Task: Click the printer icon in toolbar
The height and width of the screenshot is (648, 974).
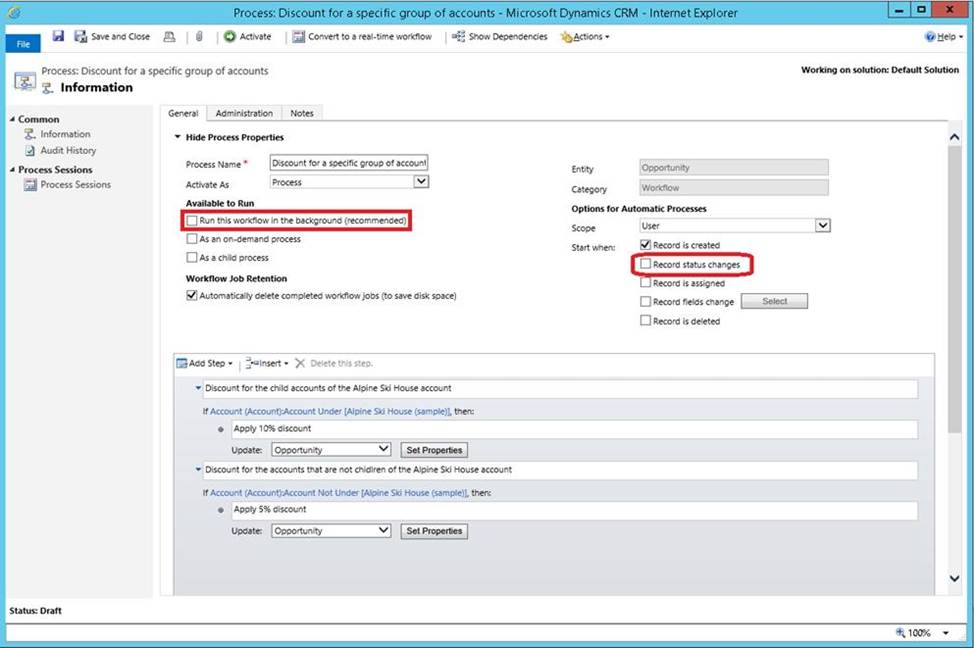Action: 169,37
